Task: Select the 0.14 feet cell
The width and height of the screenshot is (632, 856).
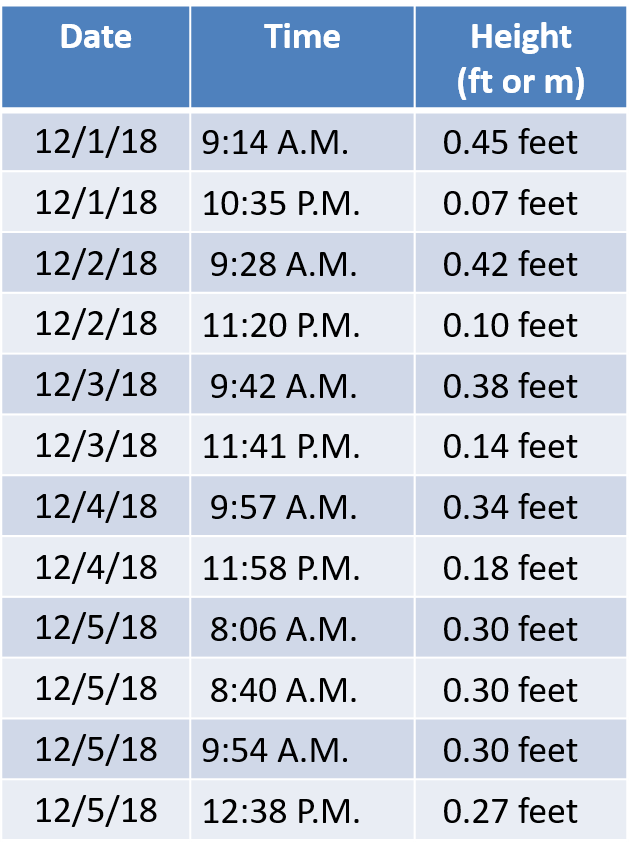Action: (521, 445)
